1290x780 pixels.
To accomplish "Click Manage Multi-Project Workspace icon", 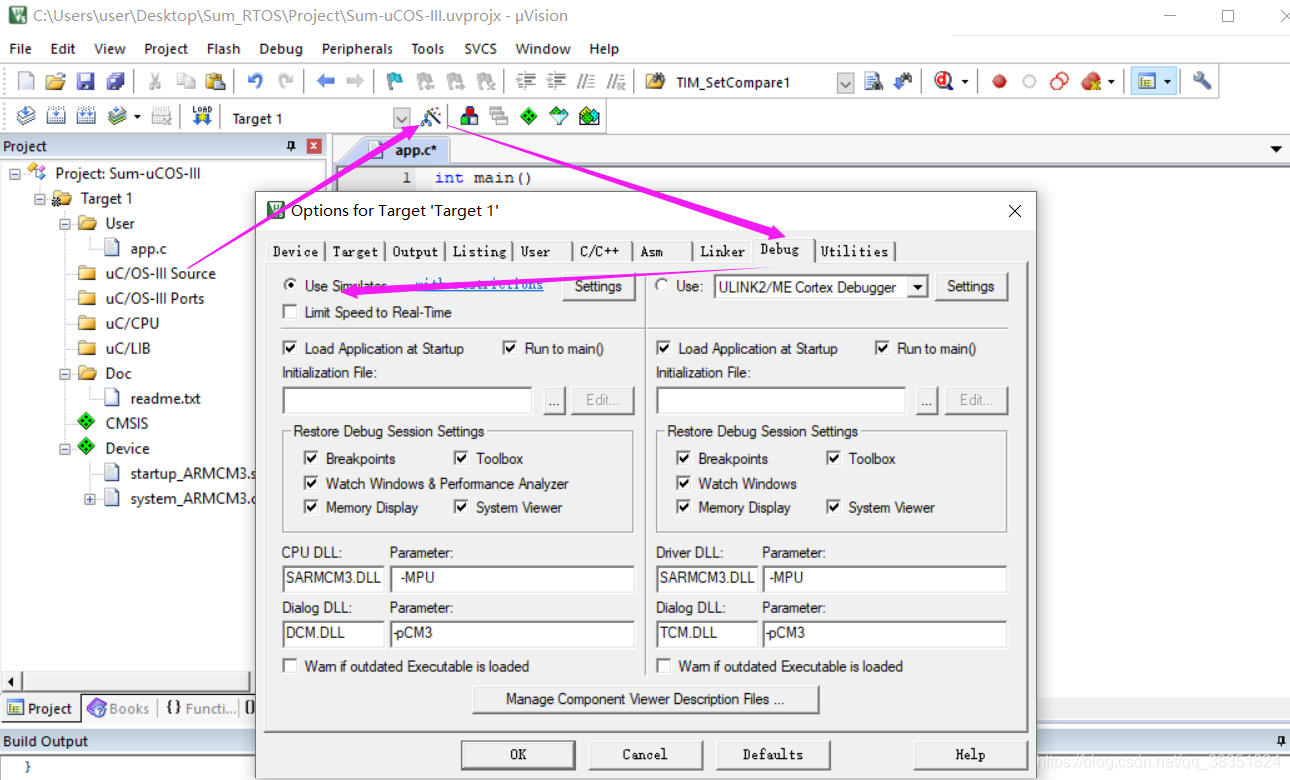I will [x=498, y=117].
